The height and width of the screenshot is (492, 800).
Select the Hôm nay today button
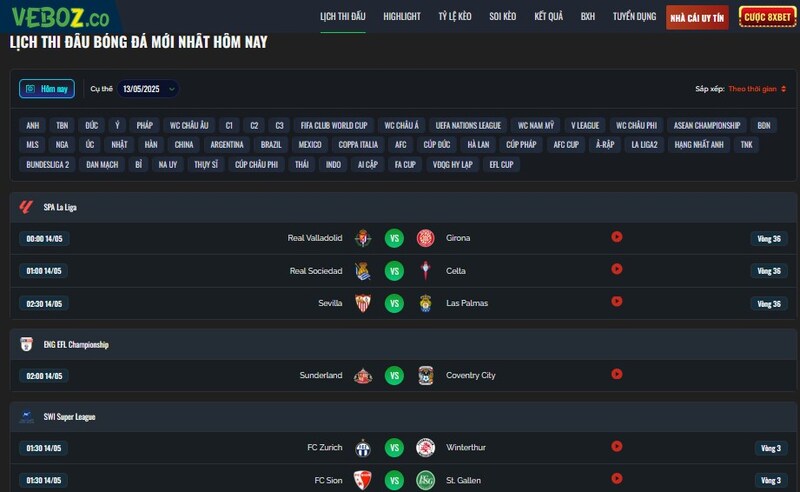47,89
